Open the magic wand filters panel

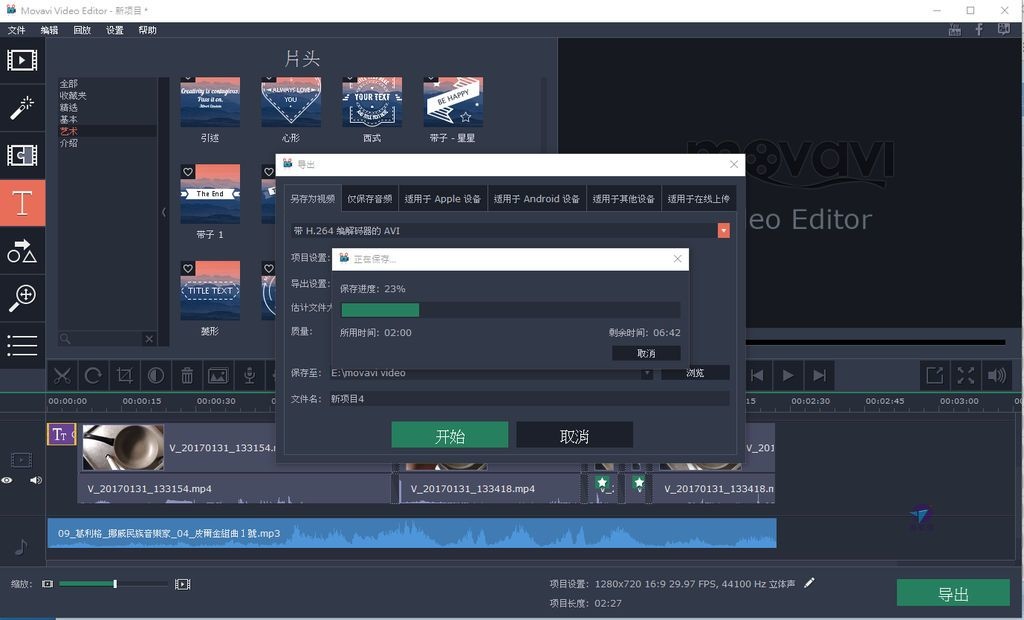pyautogui.click(x=22, y=107)
